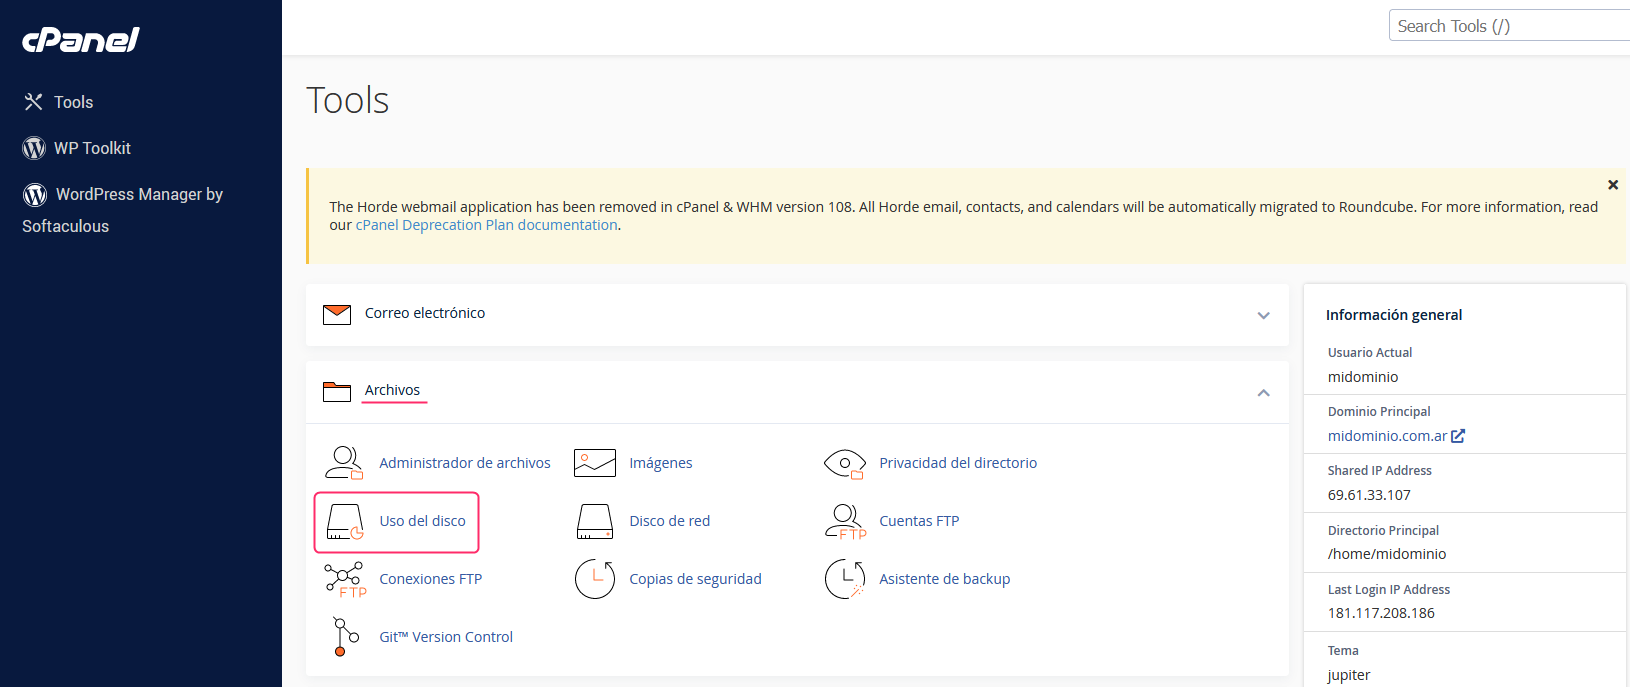Expand the Correo electrónico section chevron
Screen dimensions: 1630x687
tap(1263, 315)
